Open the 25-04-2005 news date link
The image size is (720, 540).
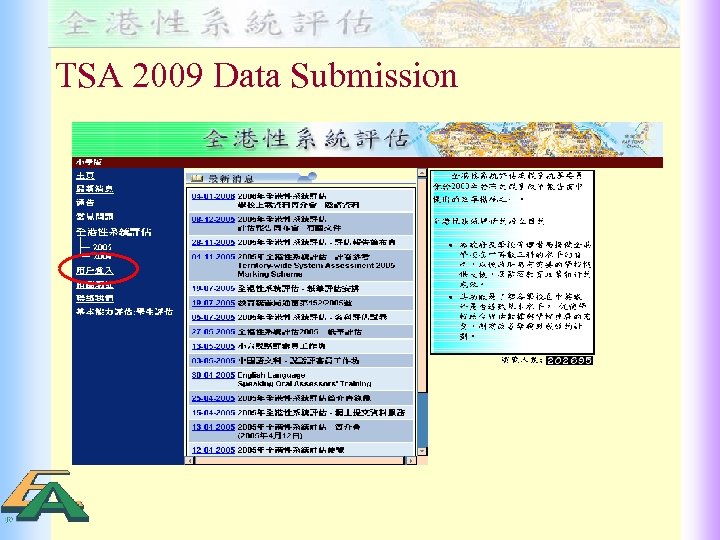(x=213, y=398)
